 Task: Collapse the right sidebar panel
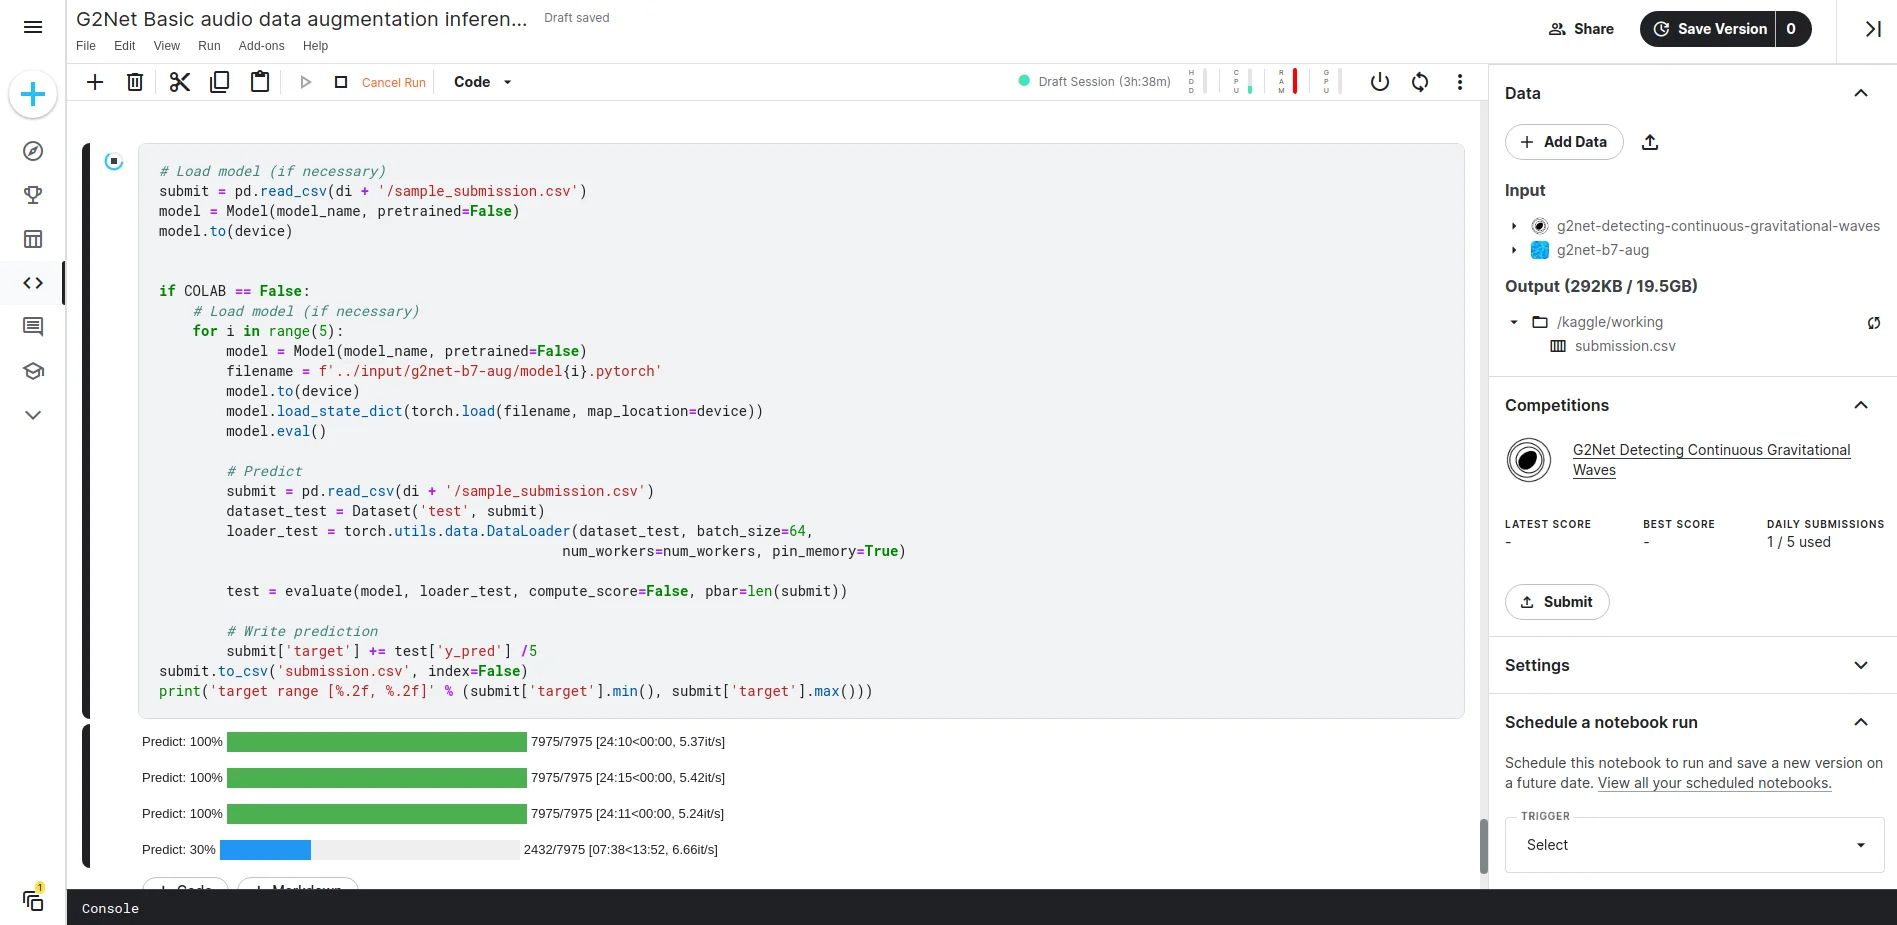click(x=1873, y=29)
